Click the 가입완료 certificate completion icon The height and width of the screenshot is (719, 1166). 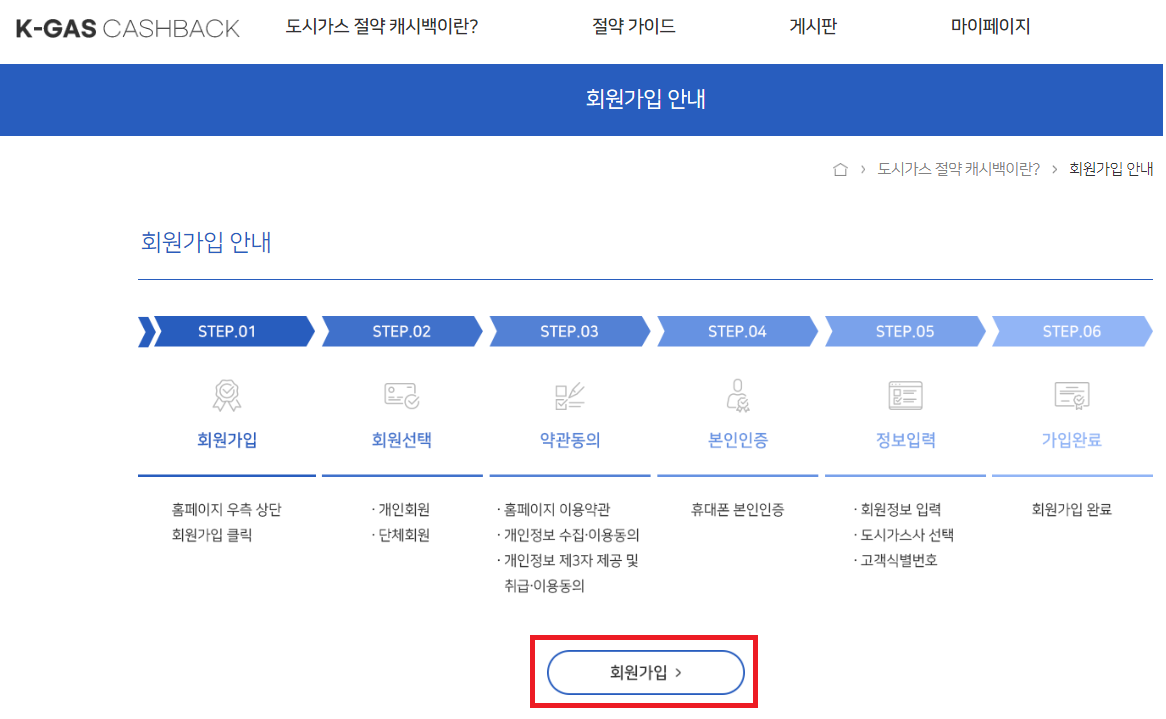(x=1072, y=394)
